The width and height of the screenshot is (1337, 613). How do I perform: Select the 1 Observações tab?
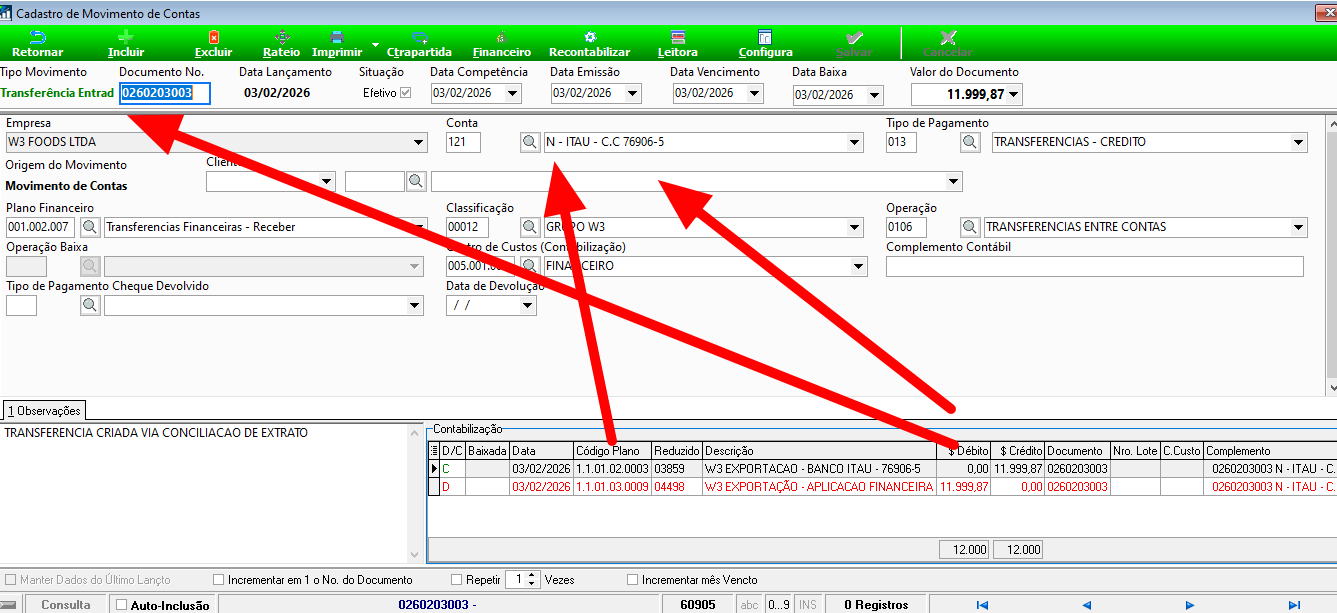pyautogui.click(x=45, y=411)
